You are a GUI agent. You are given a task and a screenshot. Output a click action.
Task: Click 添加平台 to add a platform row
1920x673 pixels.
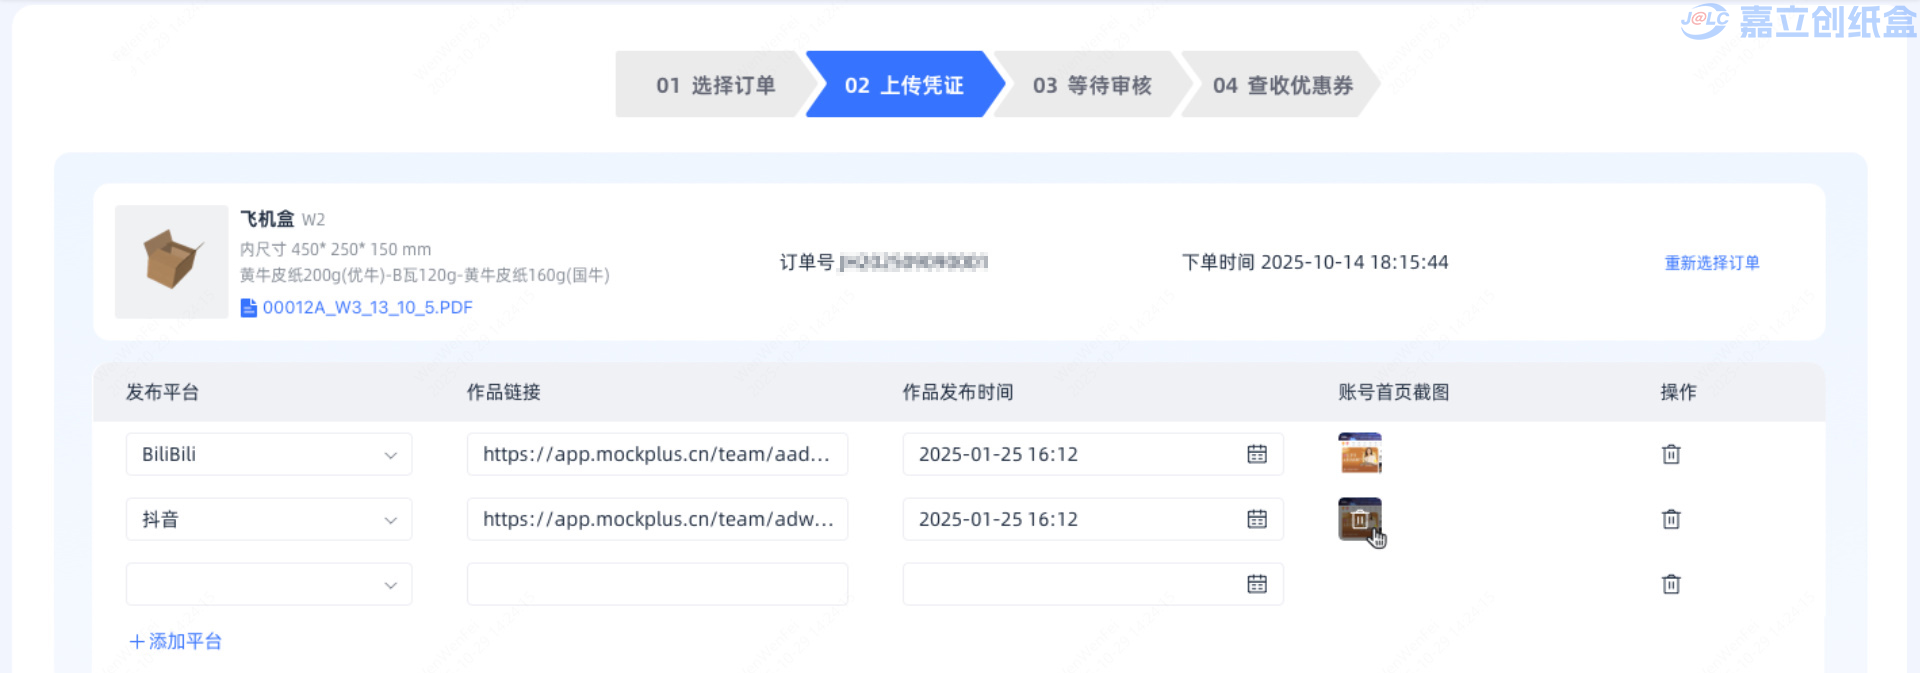176,641
